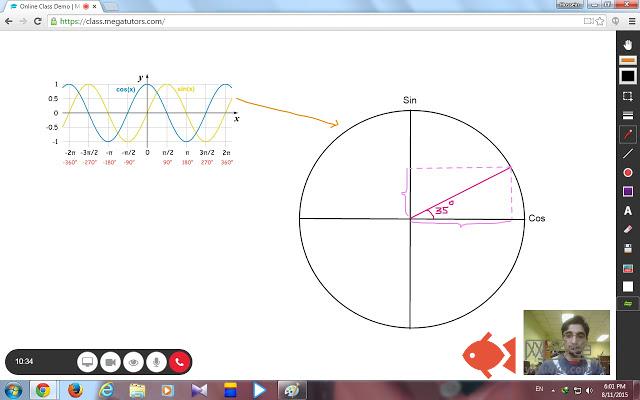
Task: Click the save floppy disk icon
Action: [x=627, y=248]
